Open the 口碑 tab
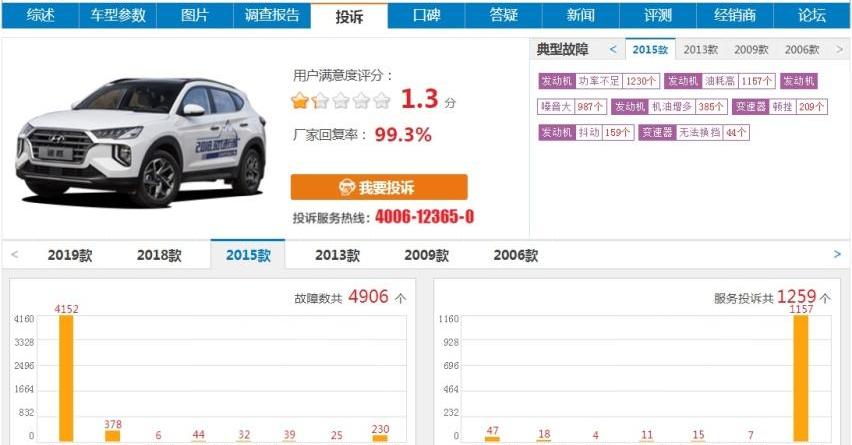 coord(427,15)
